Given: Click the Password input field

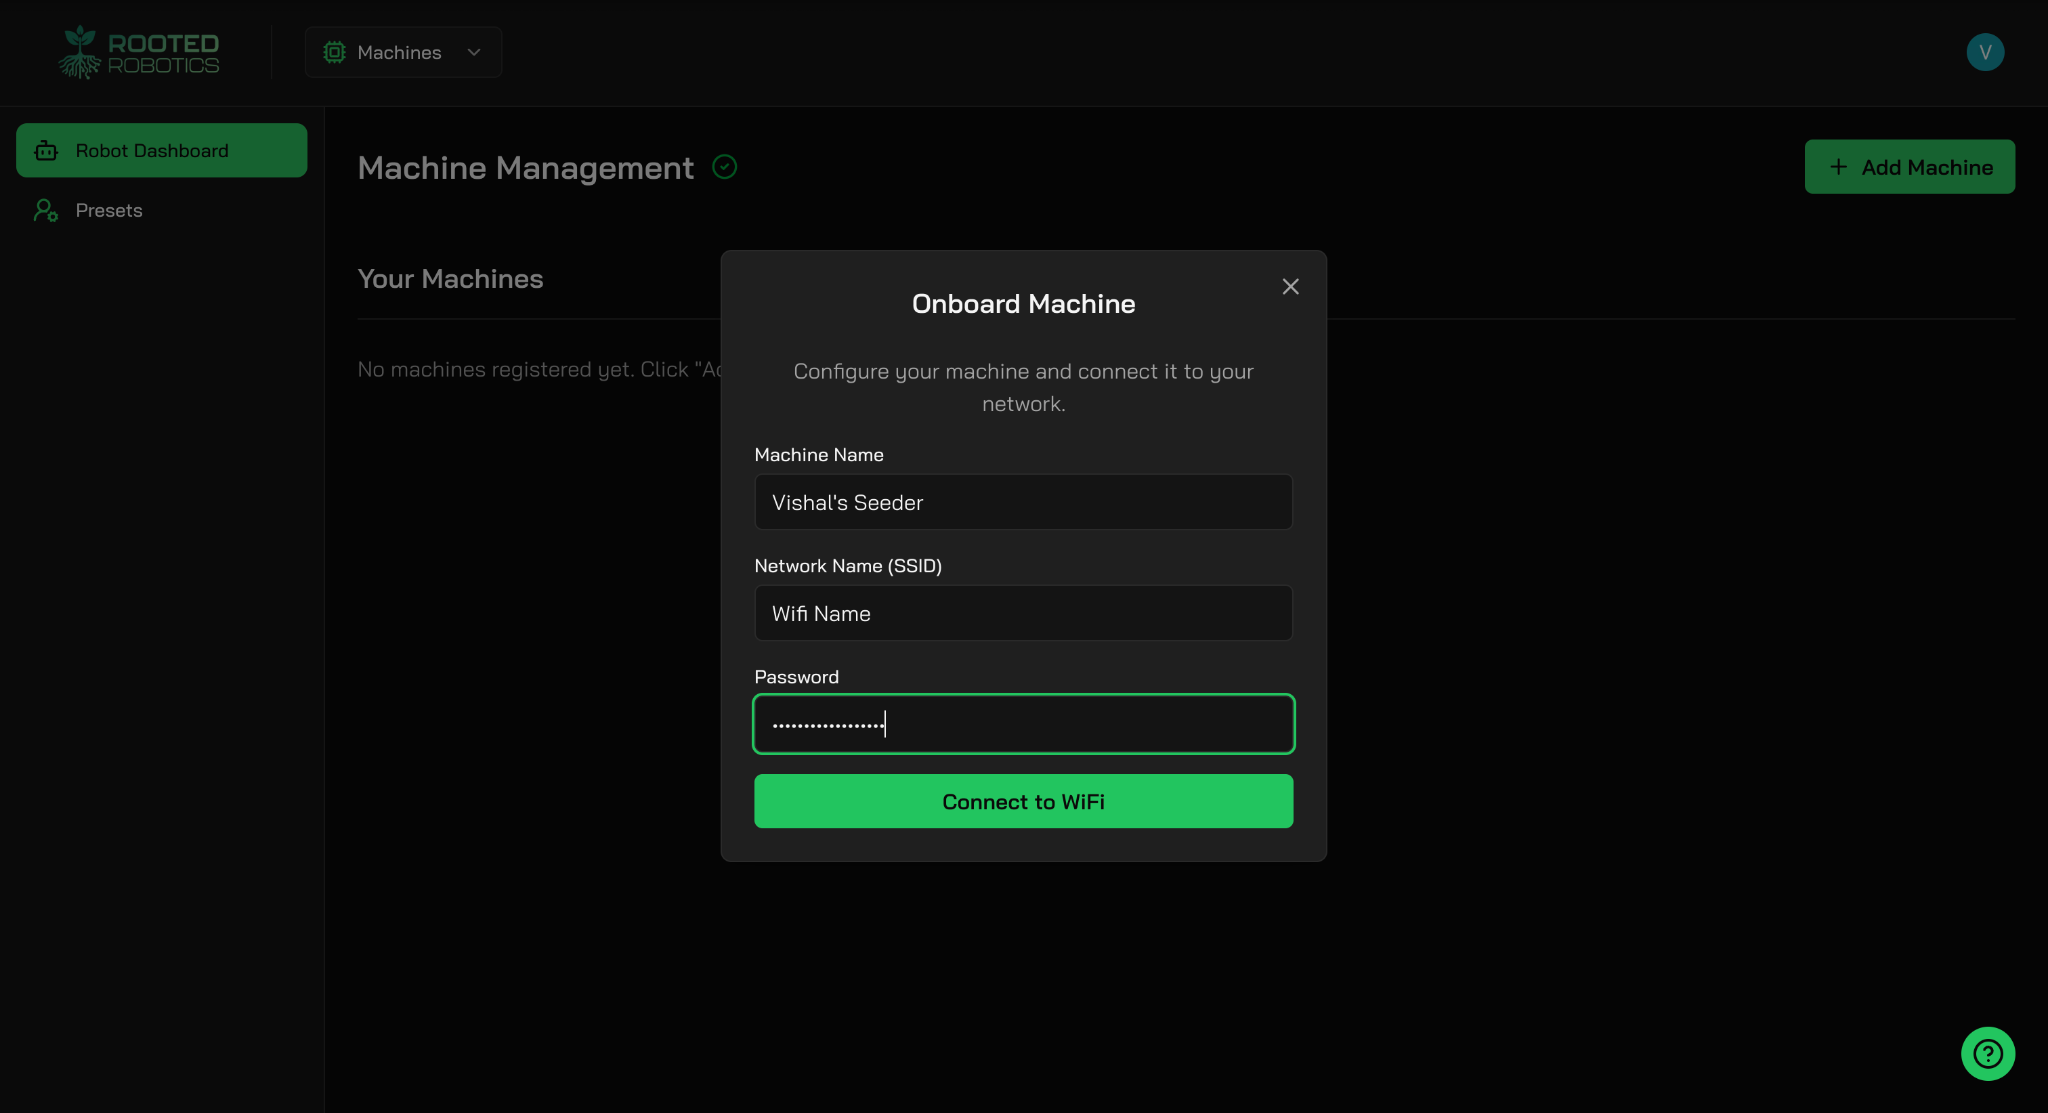Looking at the screenshot, I should tap(1023, 724).
